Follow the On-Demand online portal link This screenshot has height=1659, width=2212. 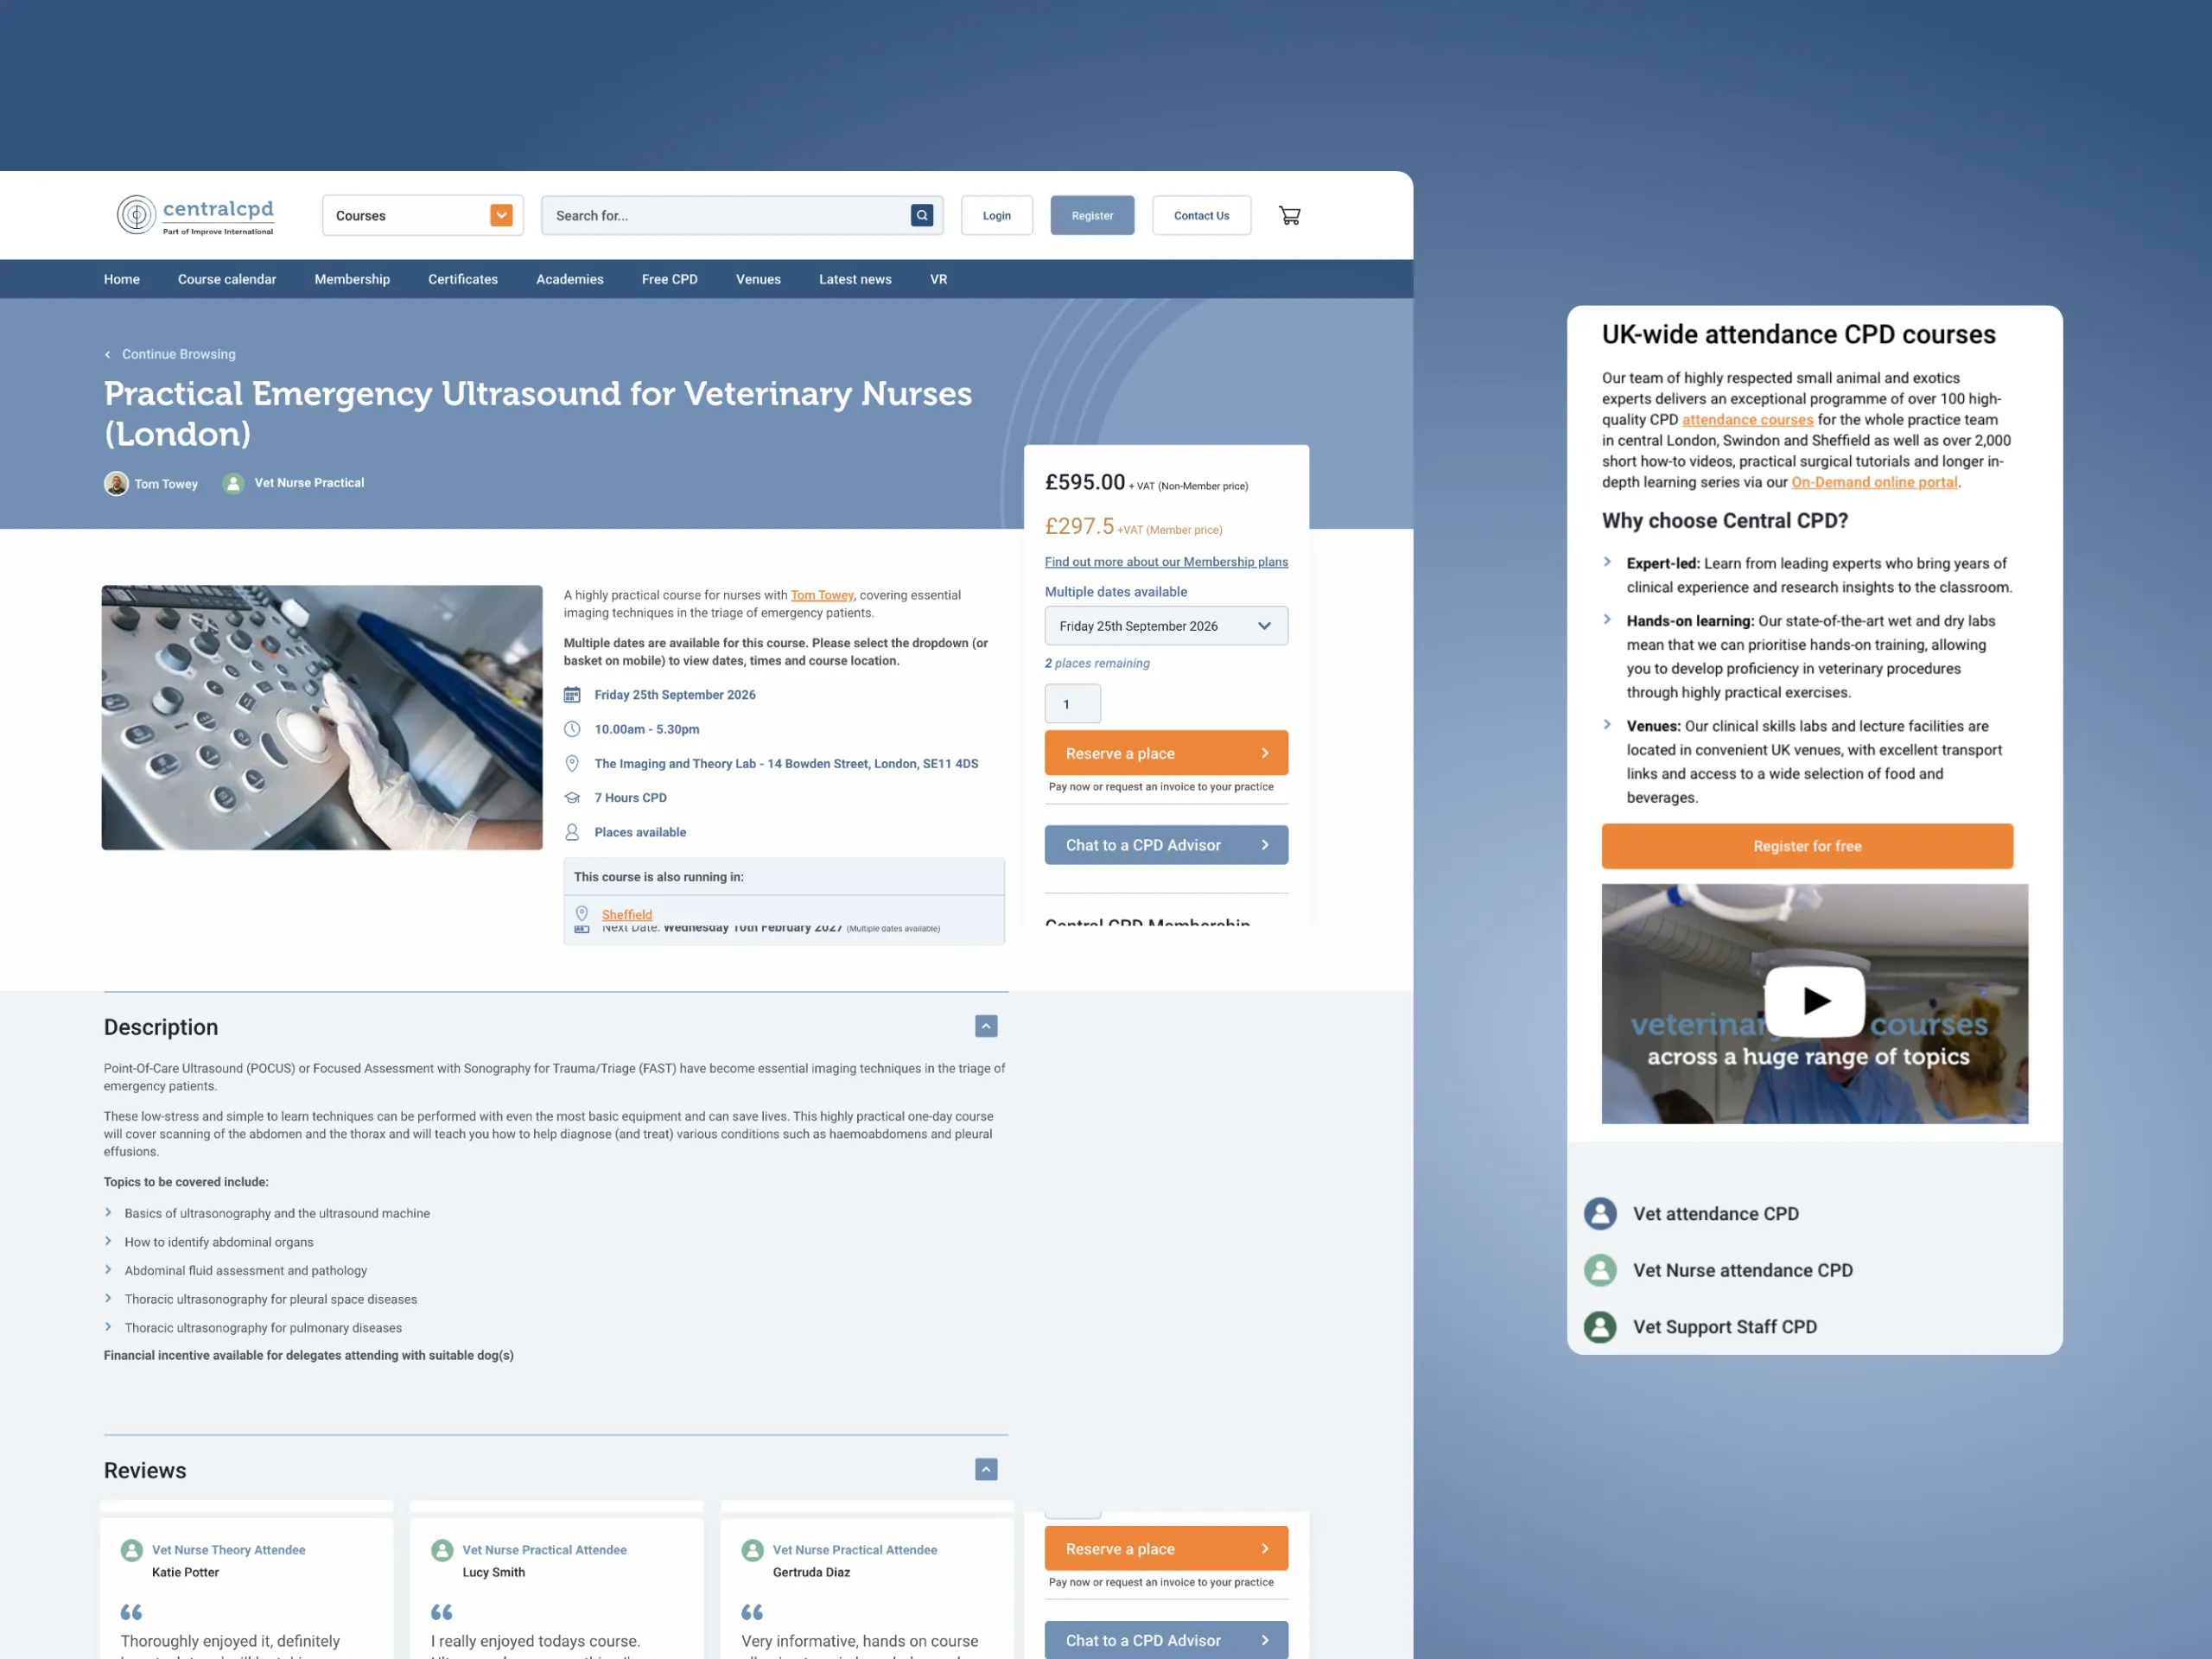(1874, 482)
